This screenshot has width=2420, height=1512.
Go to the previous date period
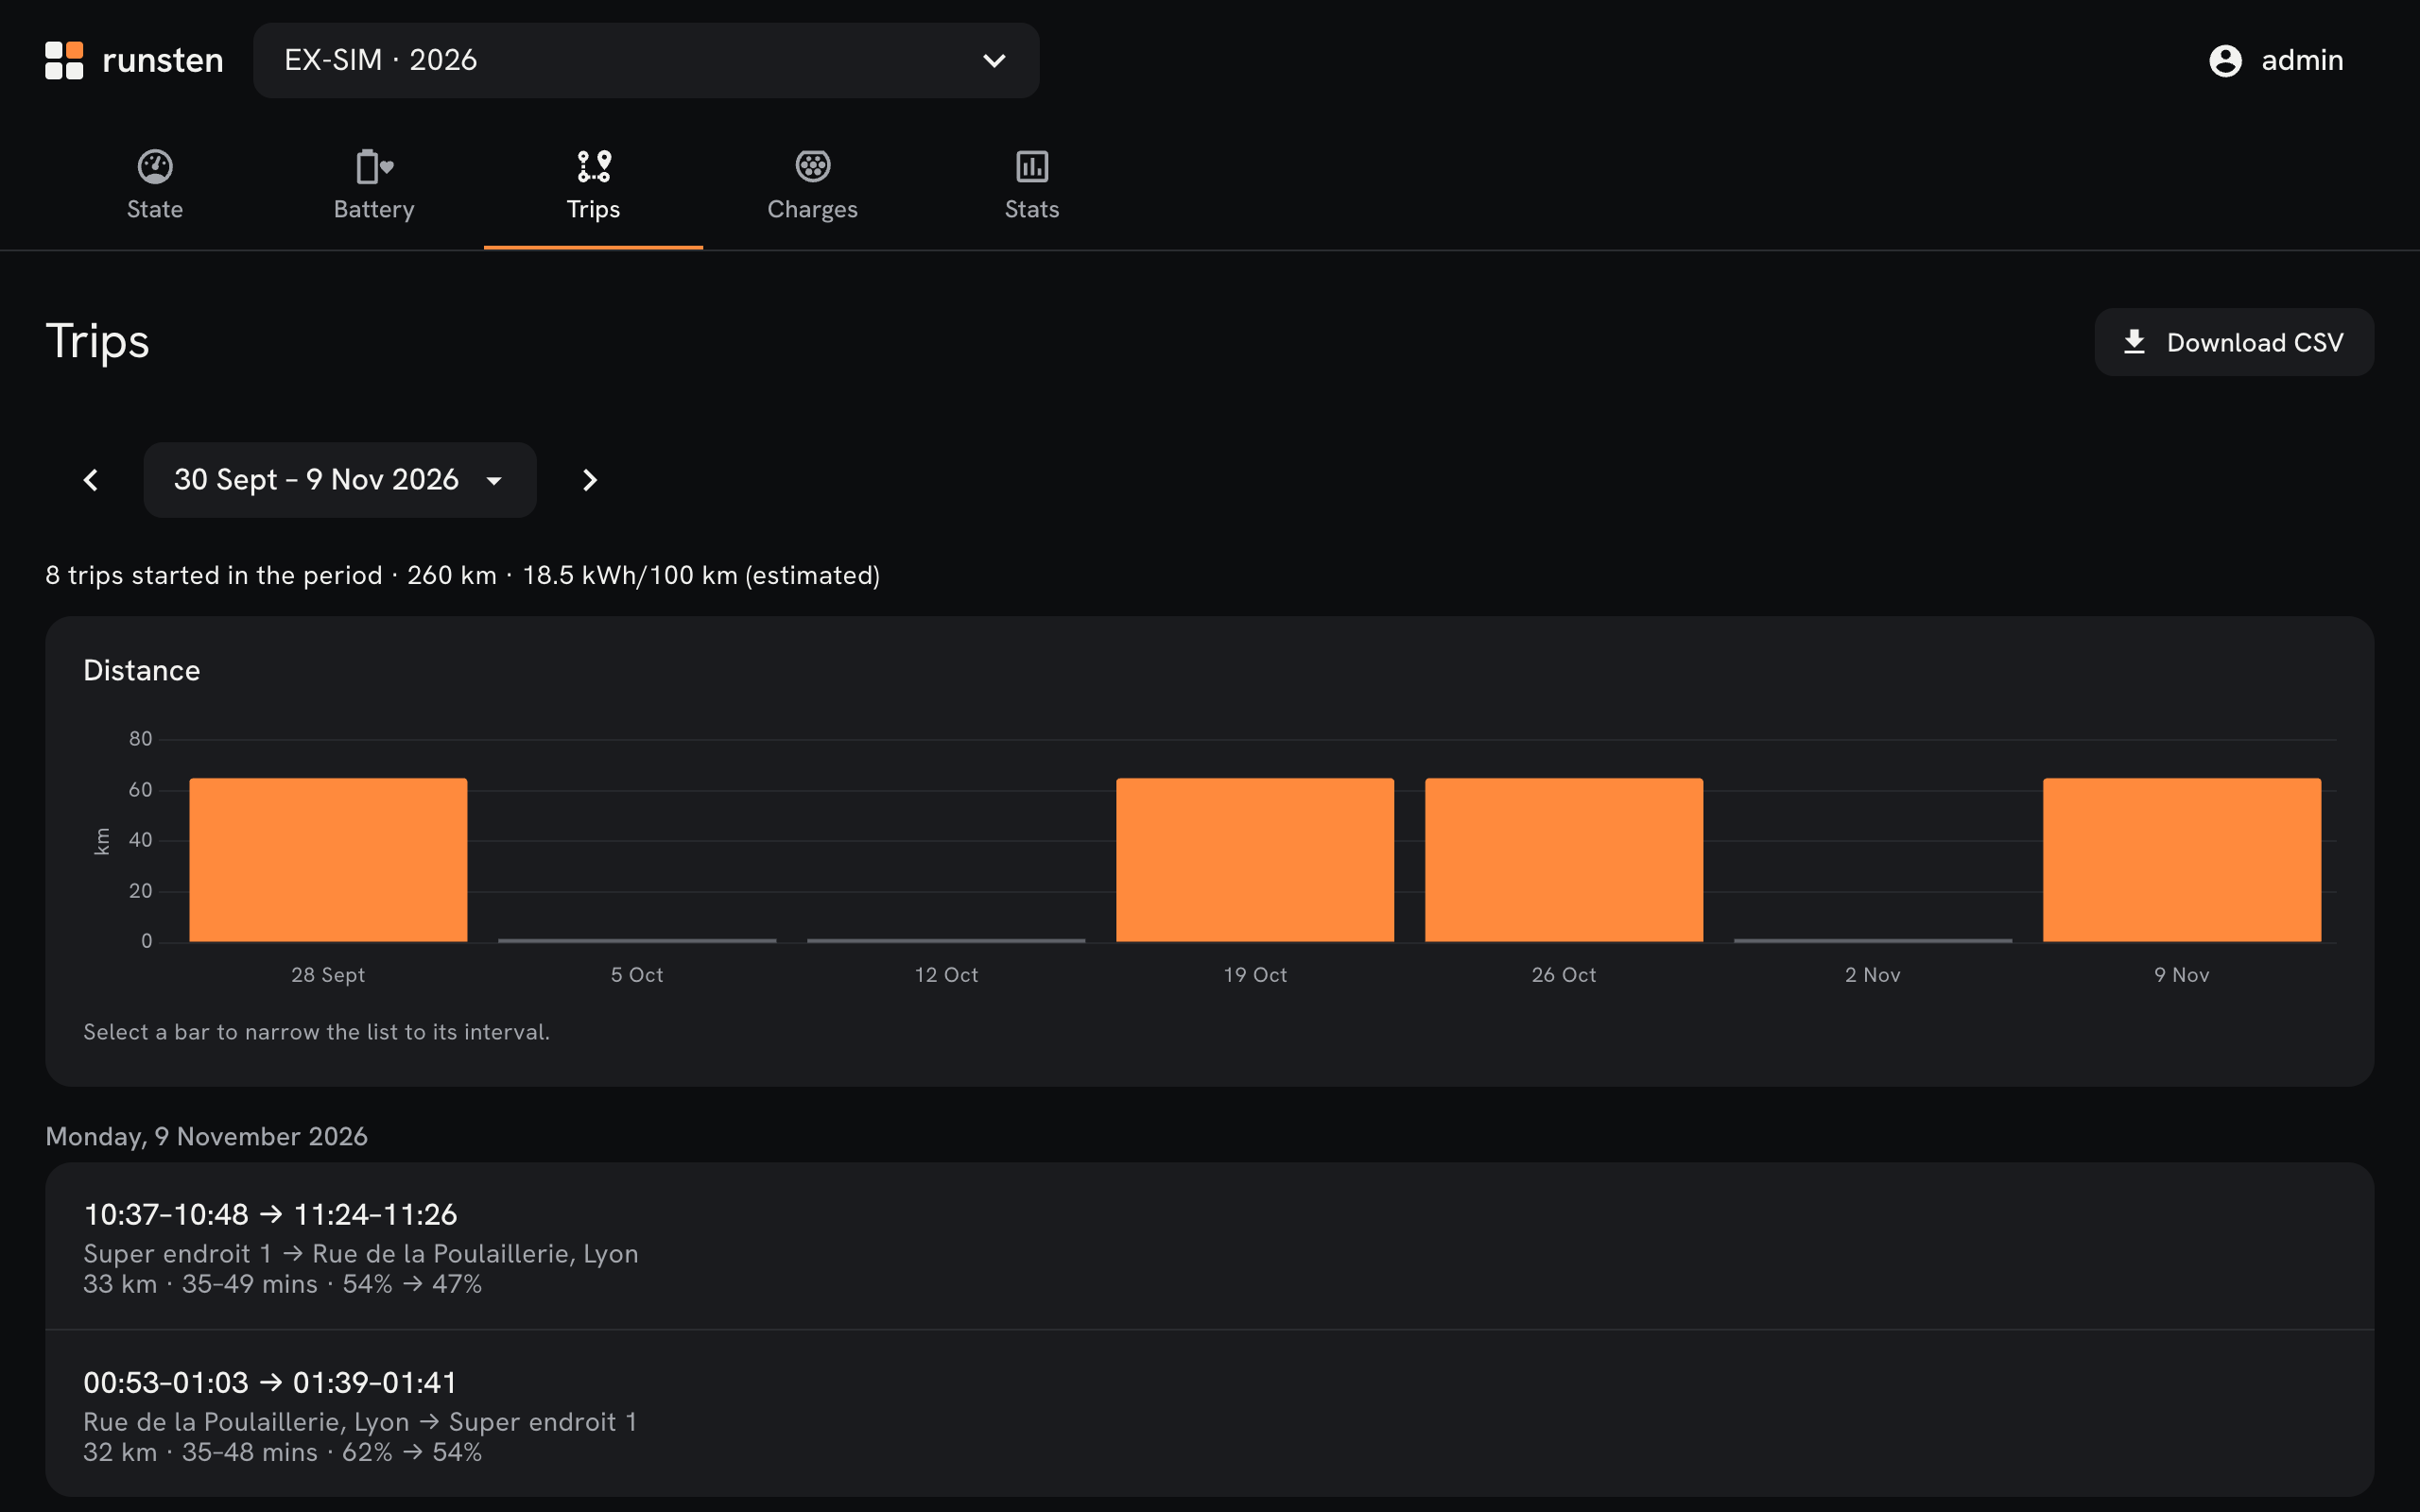[x=91, y=480]
